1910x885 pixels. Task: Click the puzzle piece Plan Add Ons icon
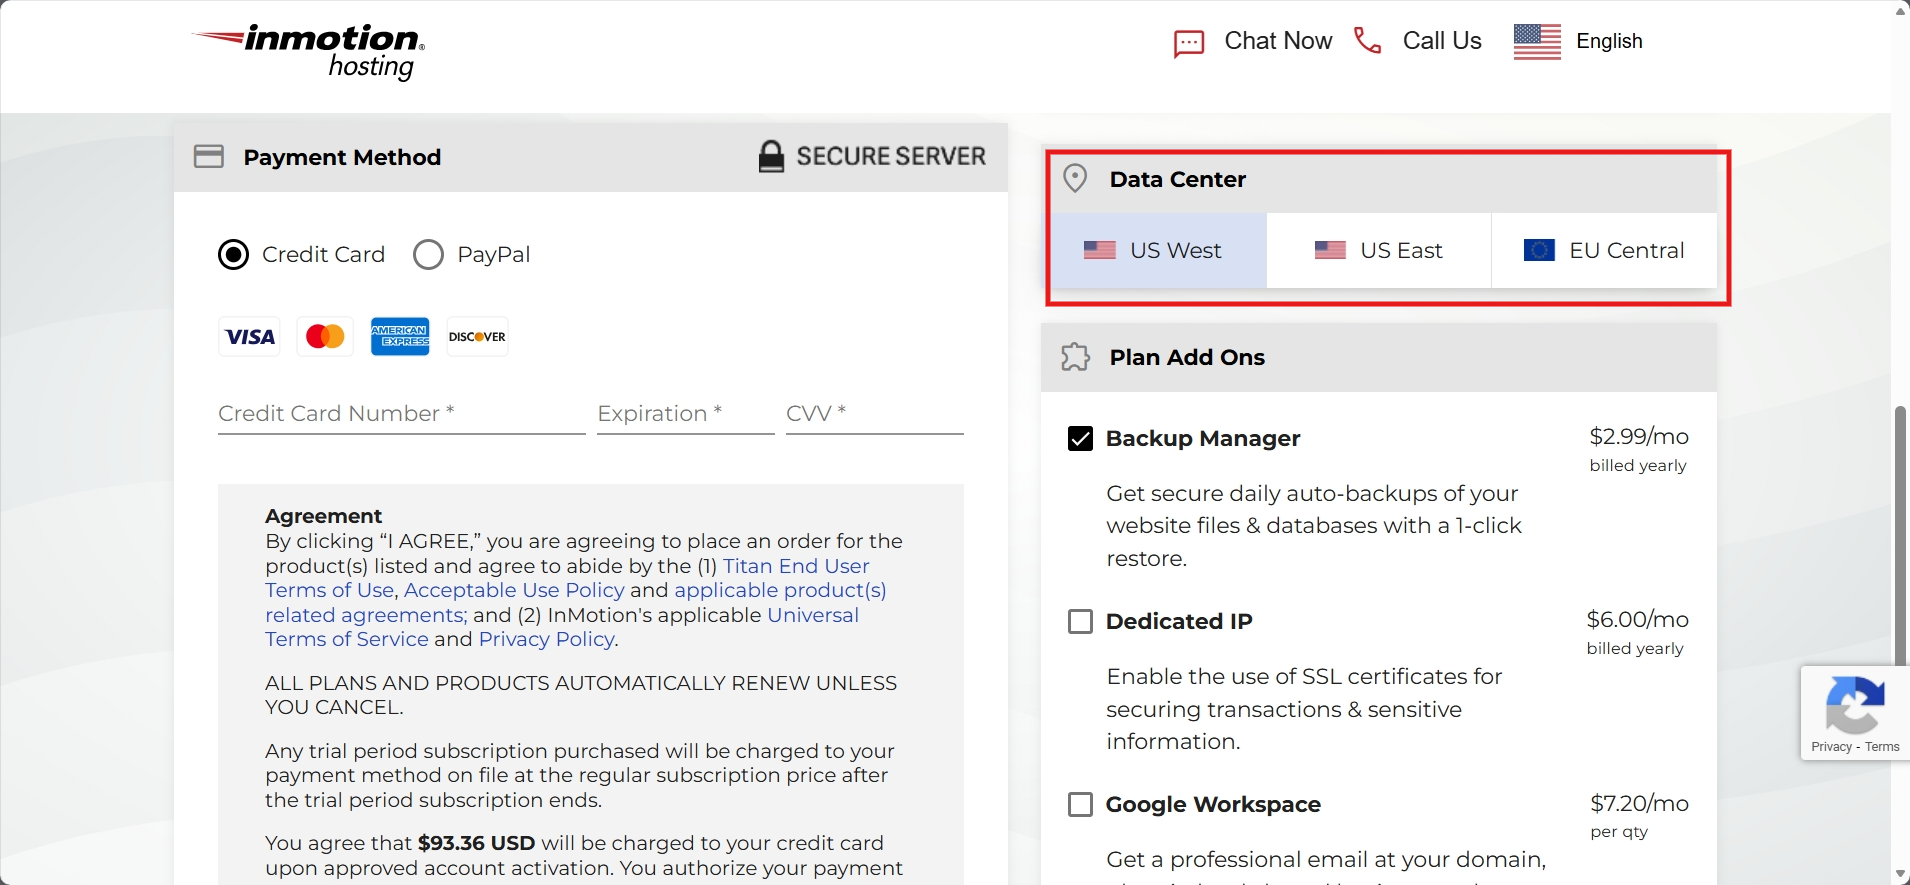pyautogui.click(x=1075, y=357)
